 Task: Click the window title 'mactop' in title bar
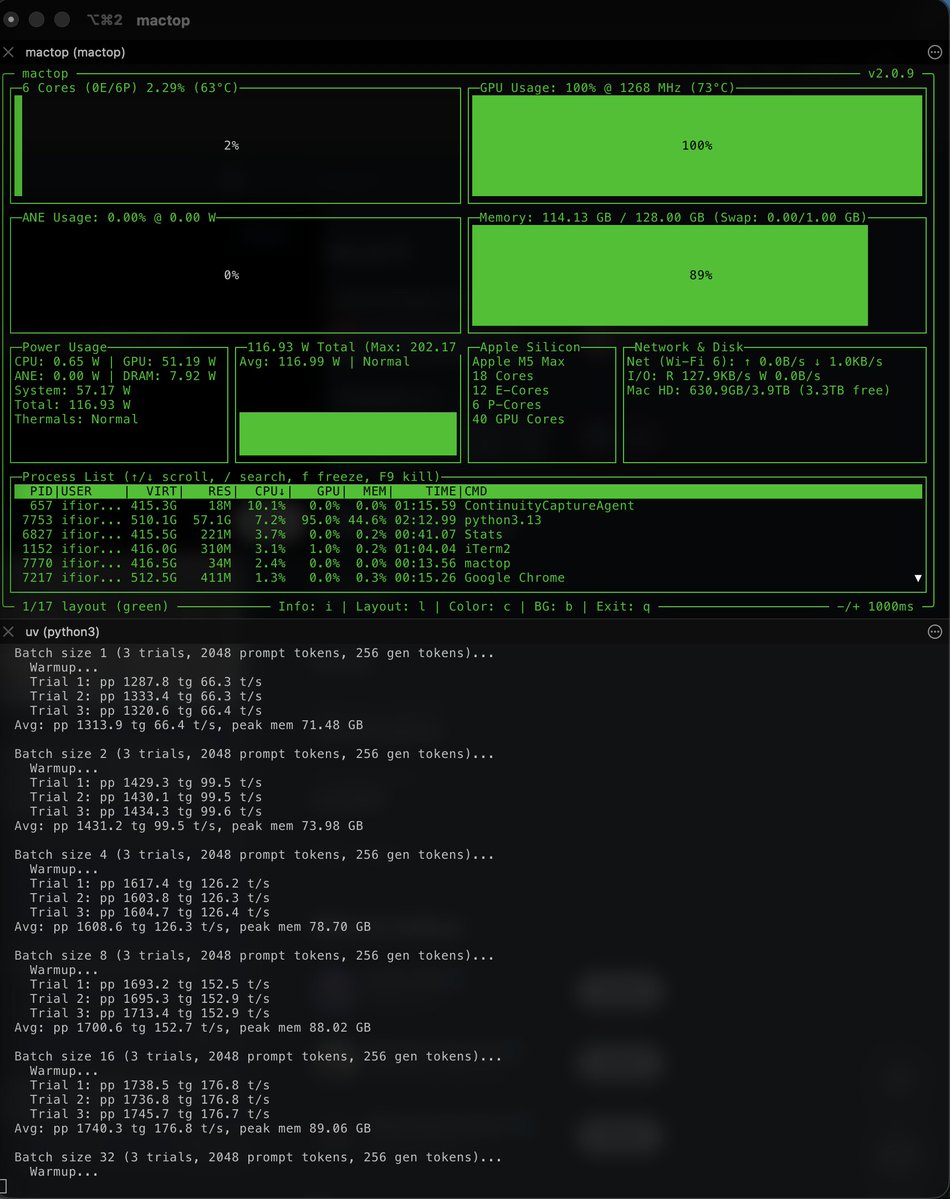click(163, 20)
